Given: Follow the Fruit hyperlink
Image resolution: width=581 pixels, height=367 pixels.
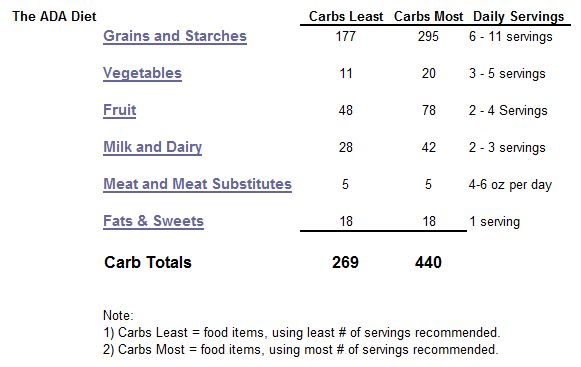Looking at the screenshot, I should [120, 110].
